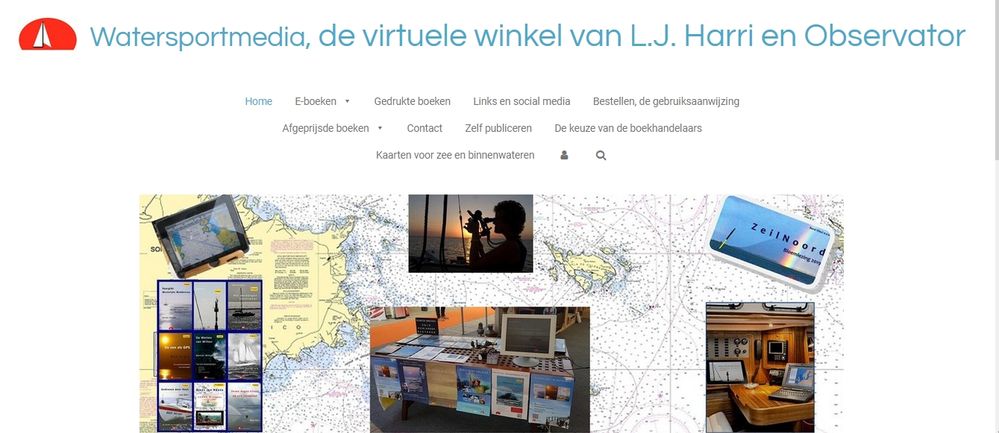Visit the Zelf publiceren page

498,128
